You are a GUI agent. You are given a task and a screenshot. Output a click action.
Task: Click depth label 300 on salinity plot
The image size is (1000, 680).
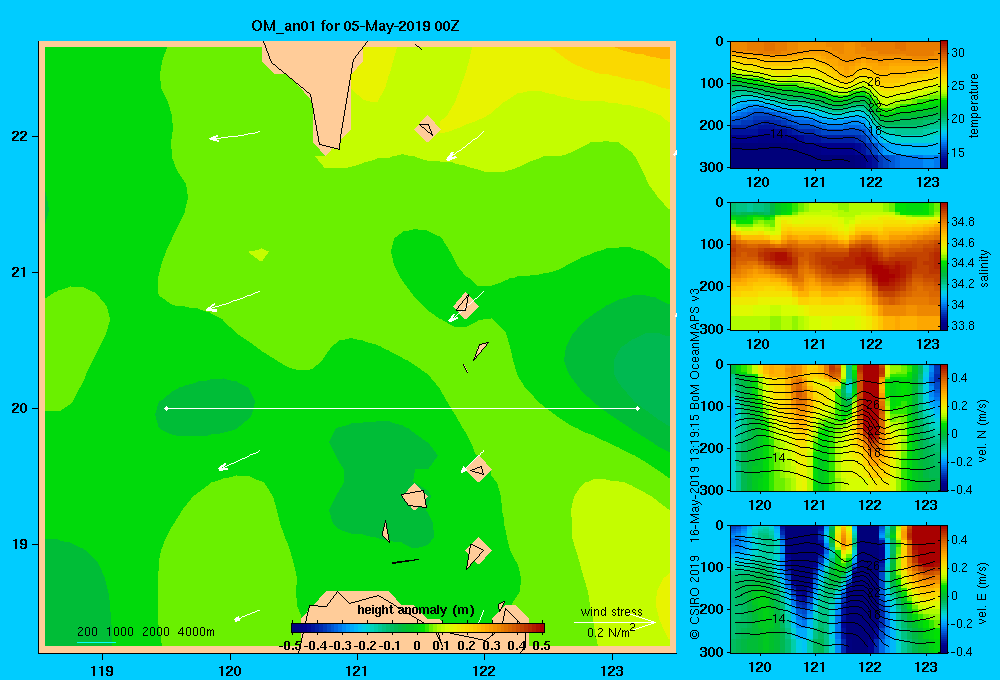pos(712,329)
